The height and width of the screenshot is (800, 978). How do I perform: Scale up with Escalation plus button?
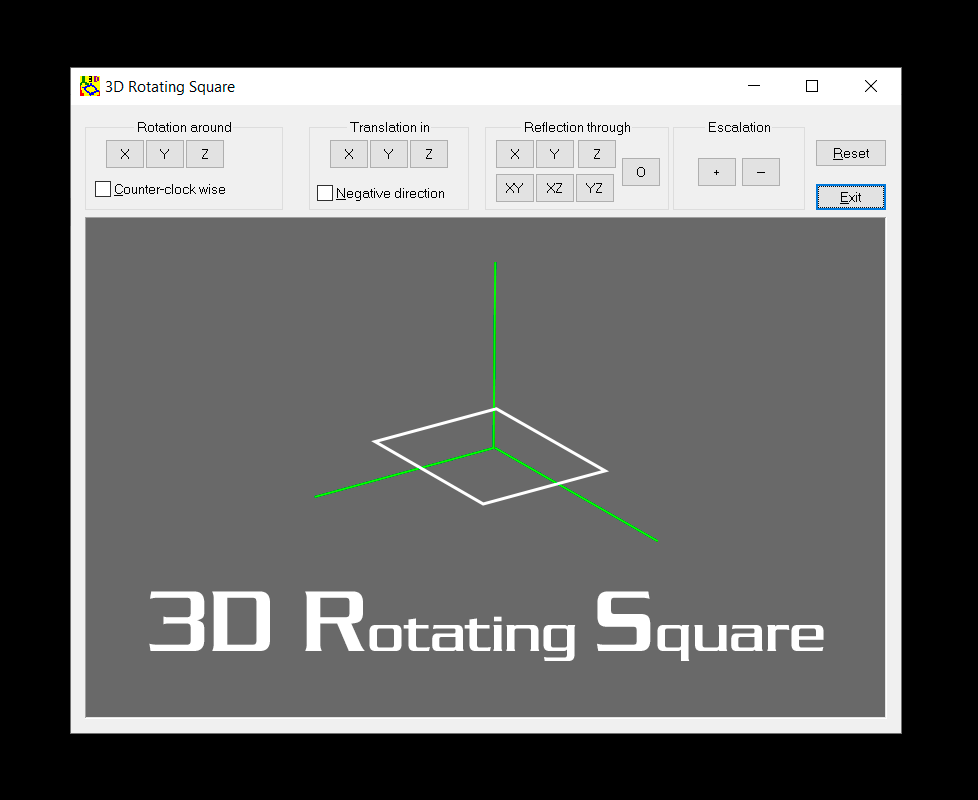(x=717, y=172)
